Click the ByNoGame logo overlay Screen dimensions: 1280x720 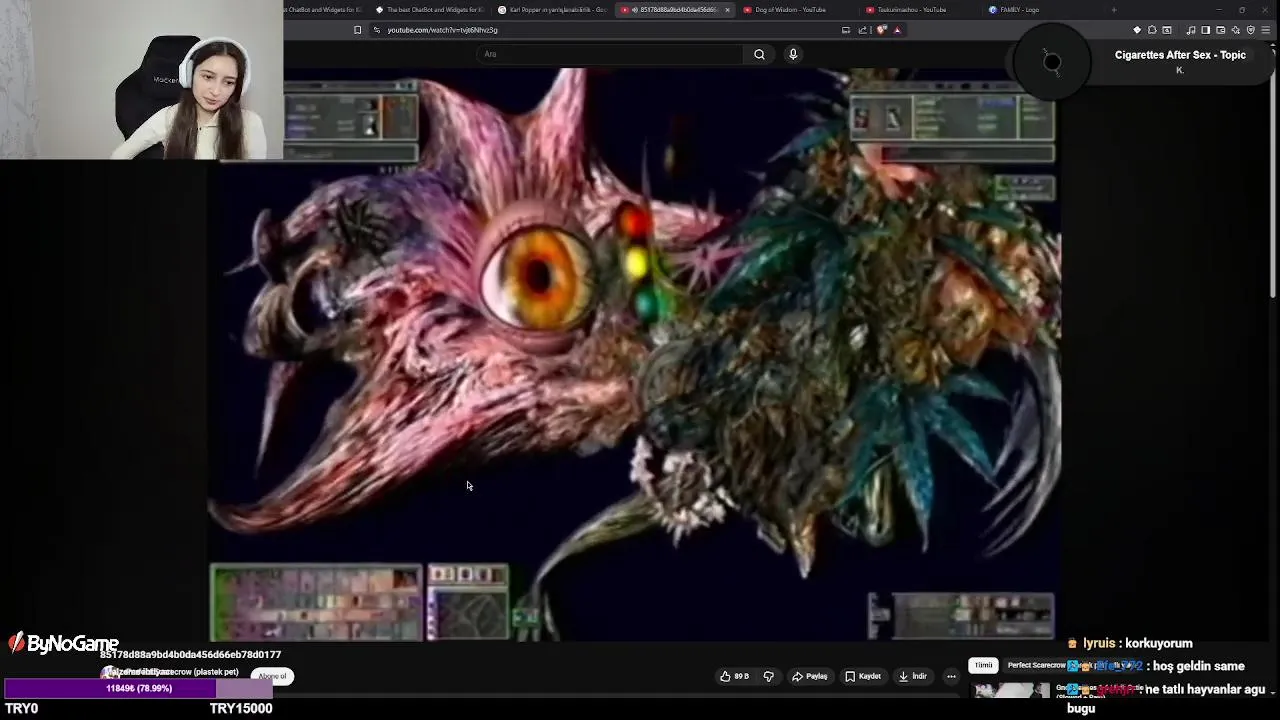coord(64,644)
